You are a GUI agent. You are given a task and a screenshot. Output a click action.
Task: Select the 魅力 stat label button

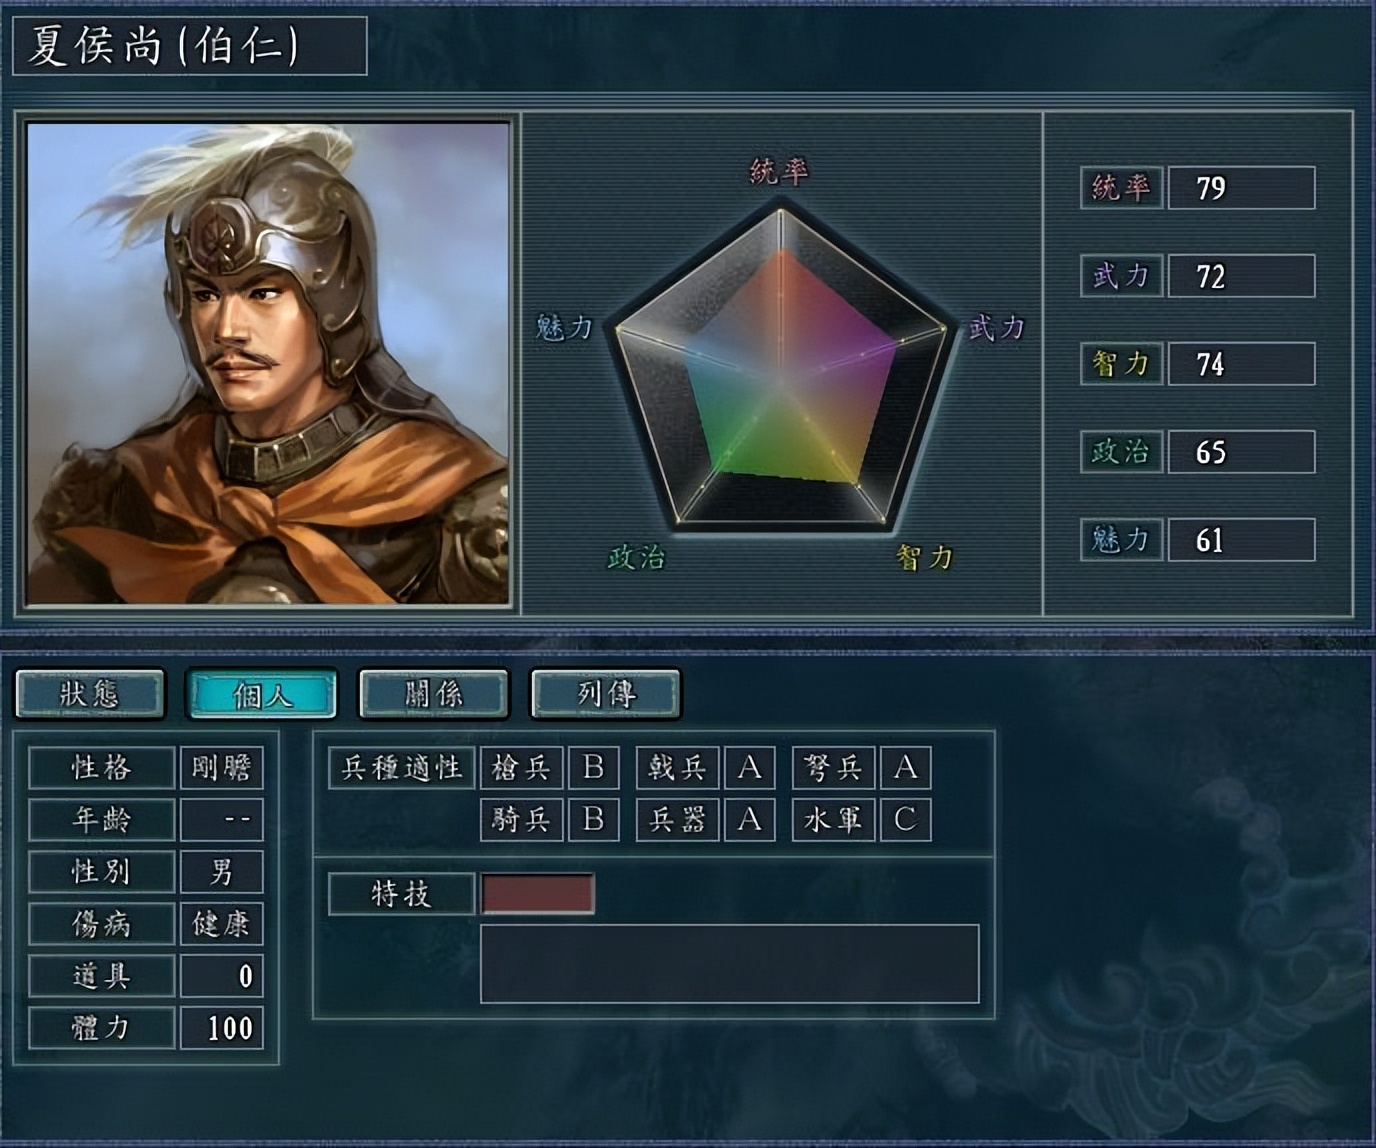1121,540
